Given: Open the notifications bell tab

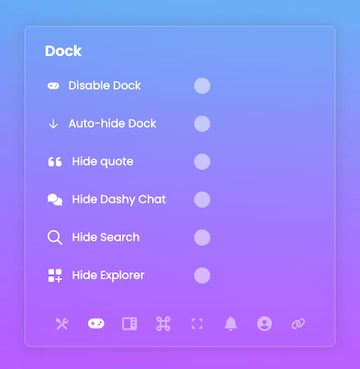Looking at the screenshot, I should point(231,324).
